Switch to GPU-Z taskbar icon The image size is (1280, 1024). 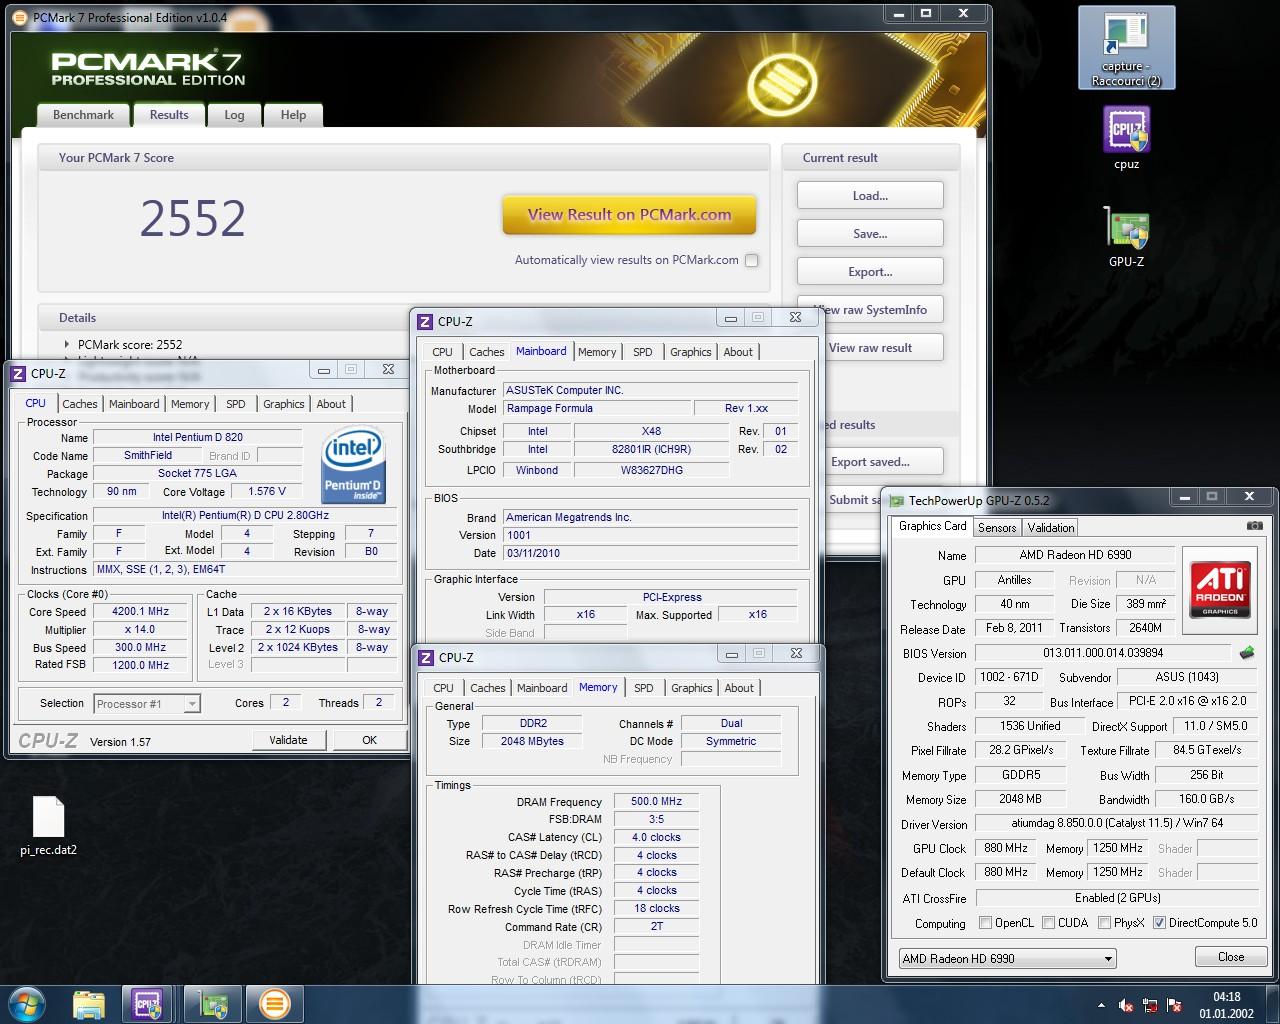click(212, 1003)
